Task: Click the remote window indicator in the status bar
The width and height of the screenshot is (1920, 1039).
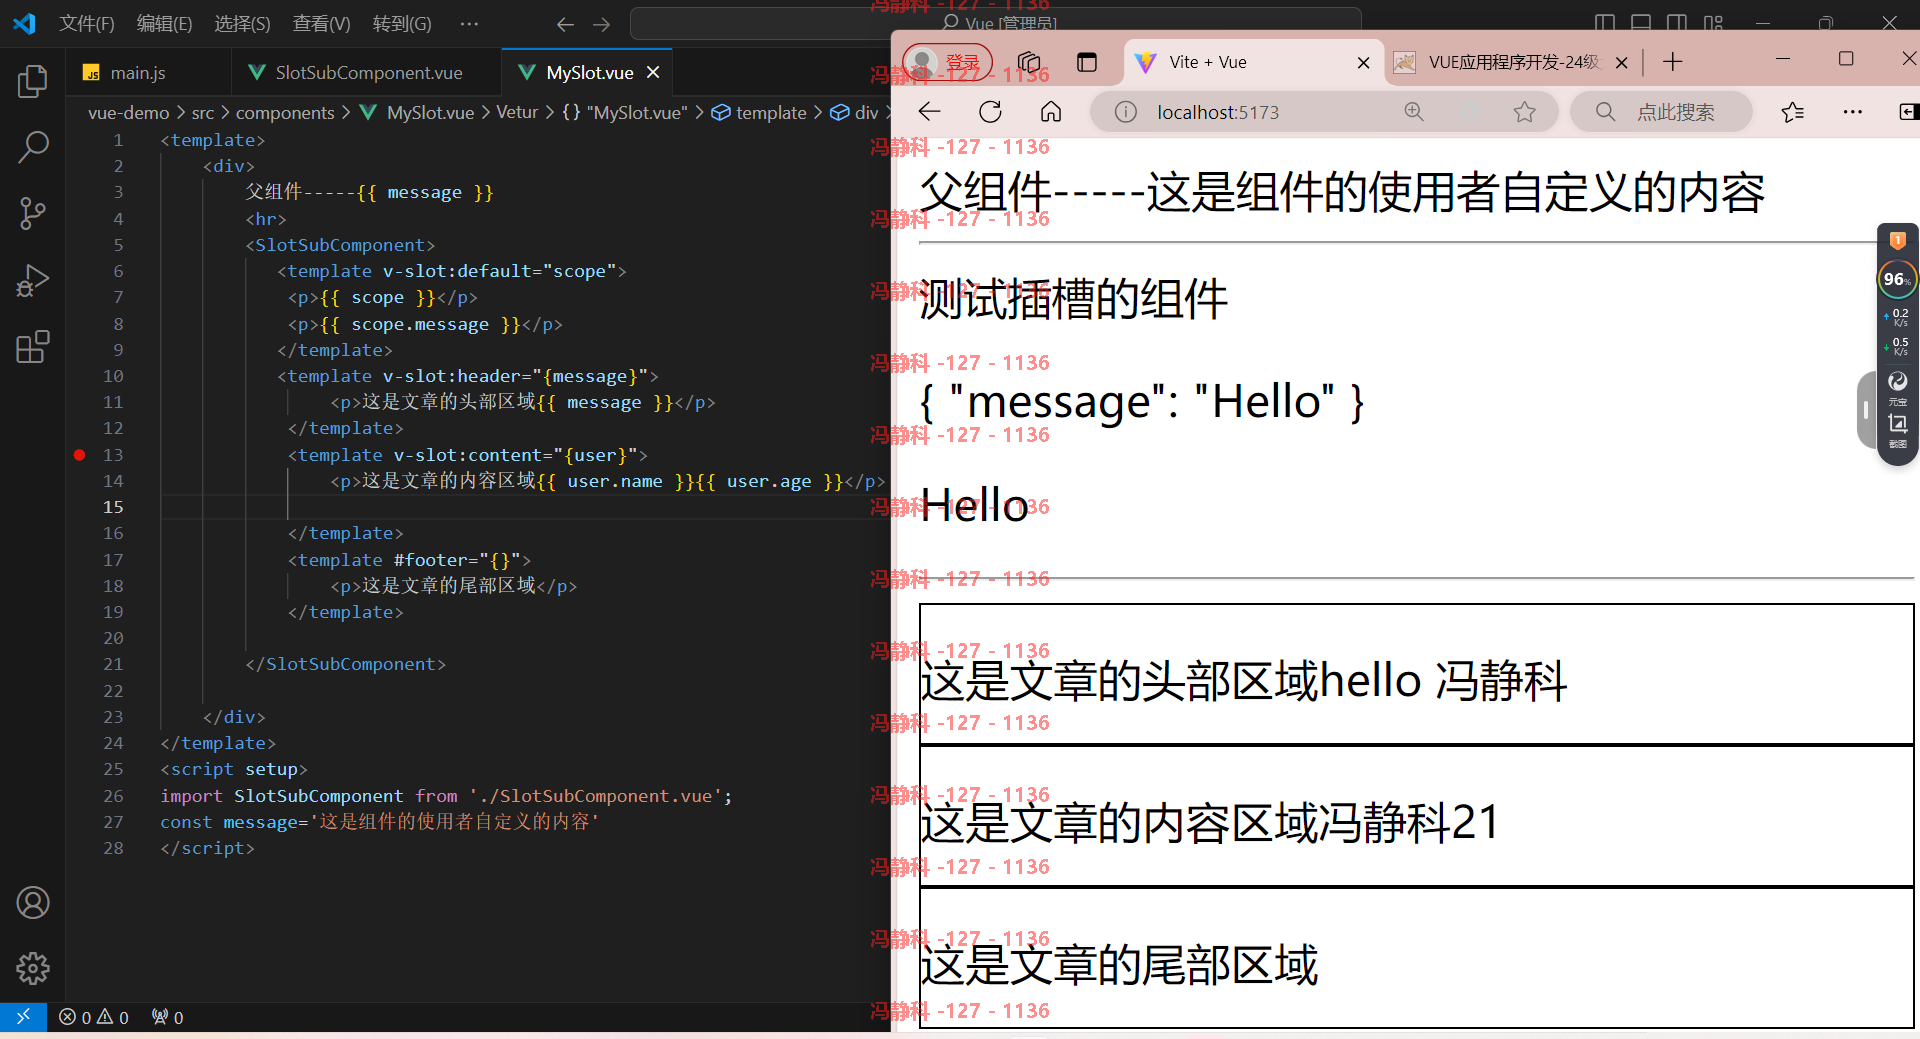Action: tap(23, 1017)
